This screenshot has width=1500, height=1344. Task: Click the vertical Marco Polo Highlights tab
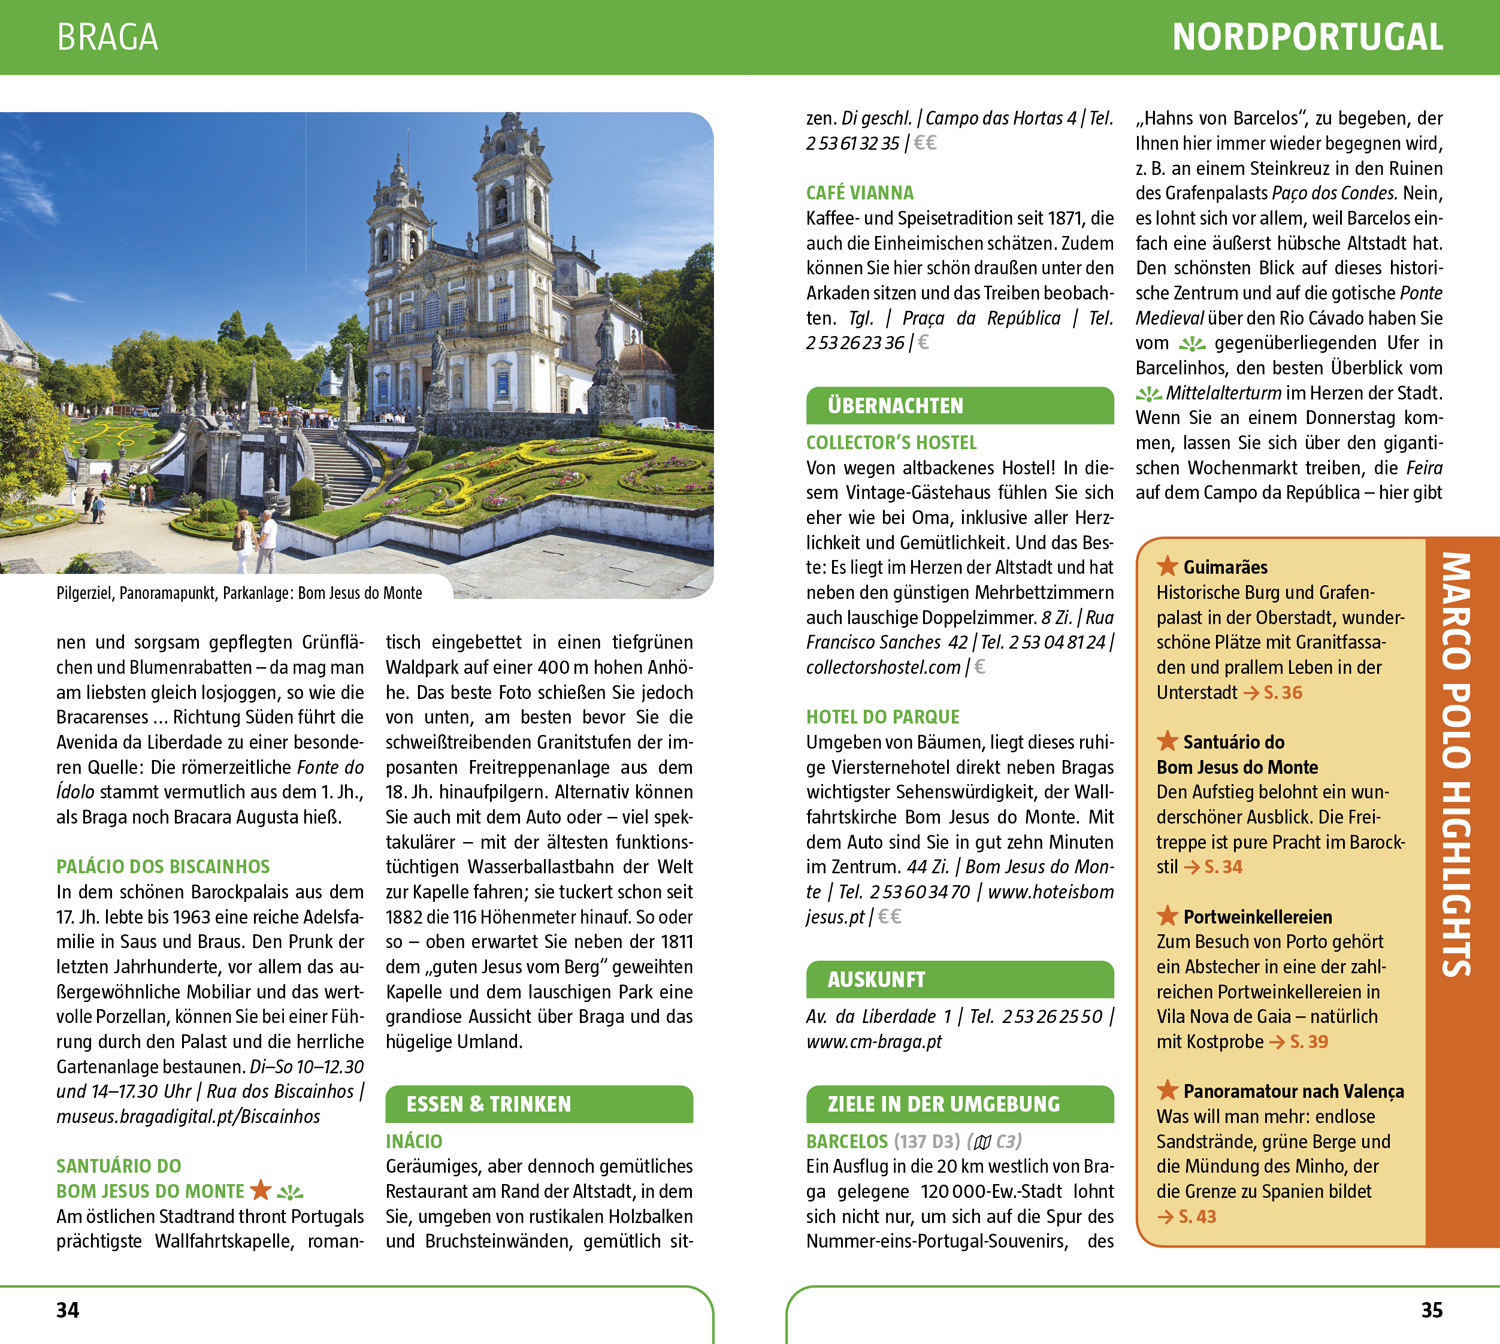(x=1456, y=765)
